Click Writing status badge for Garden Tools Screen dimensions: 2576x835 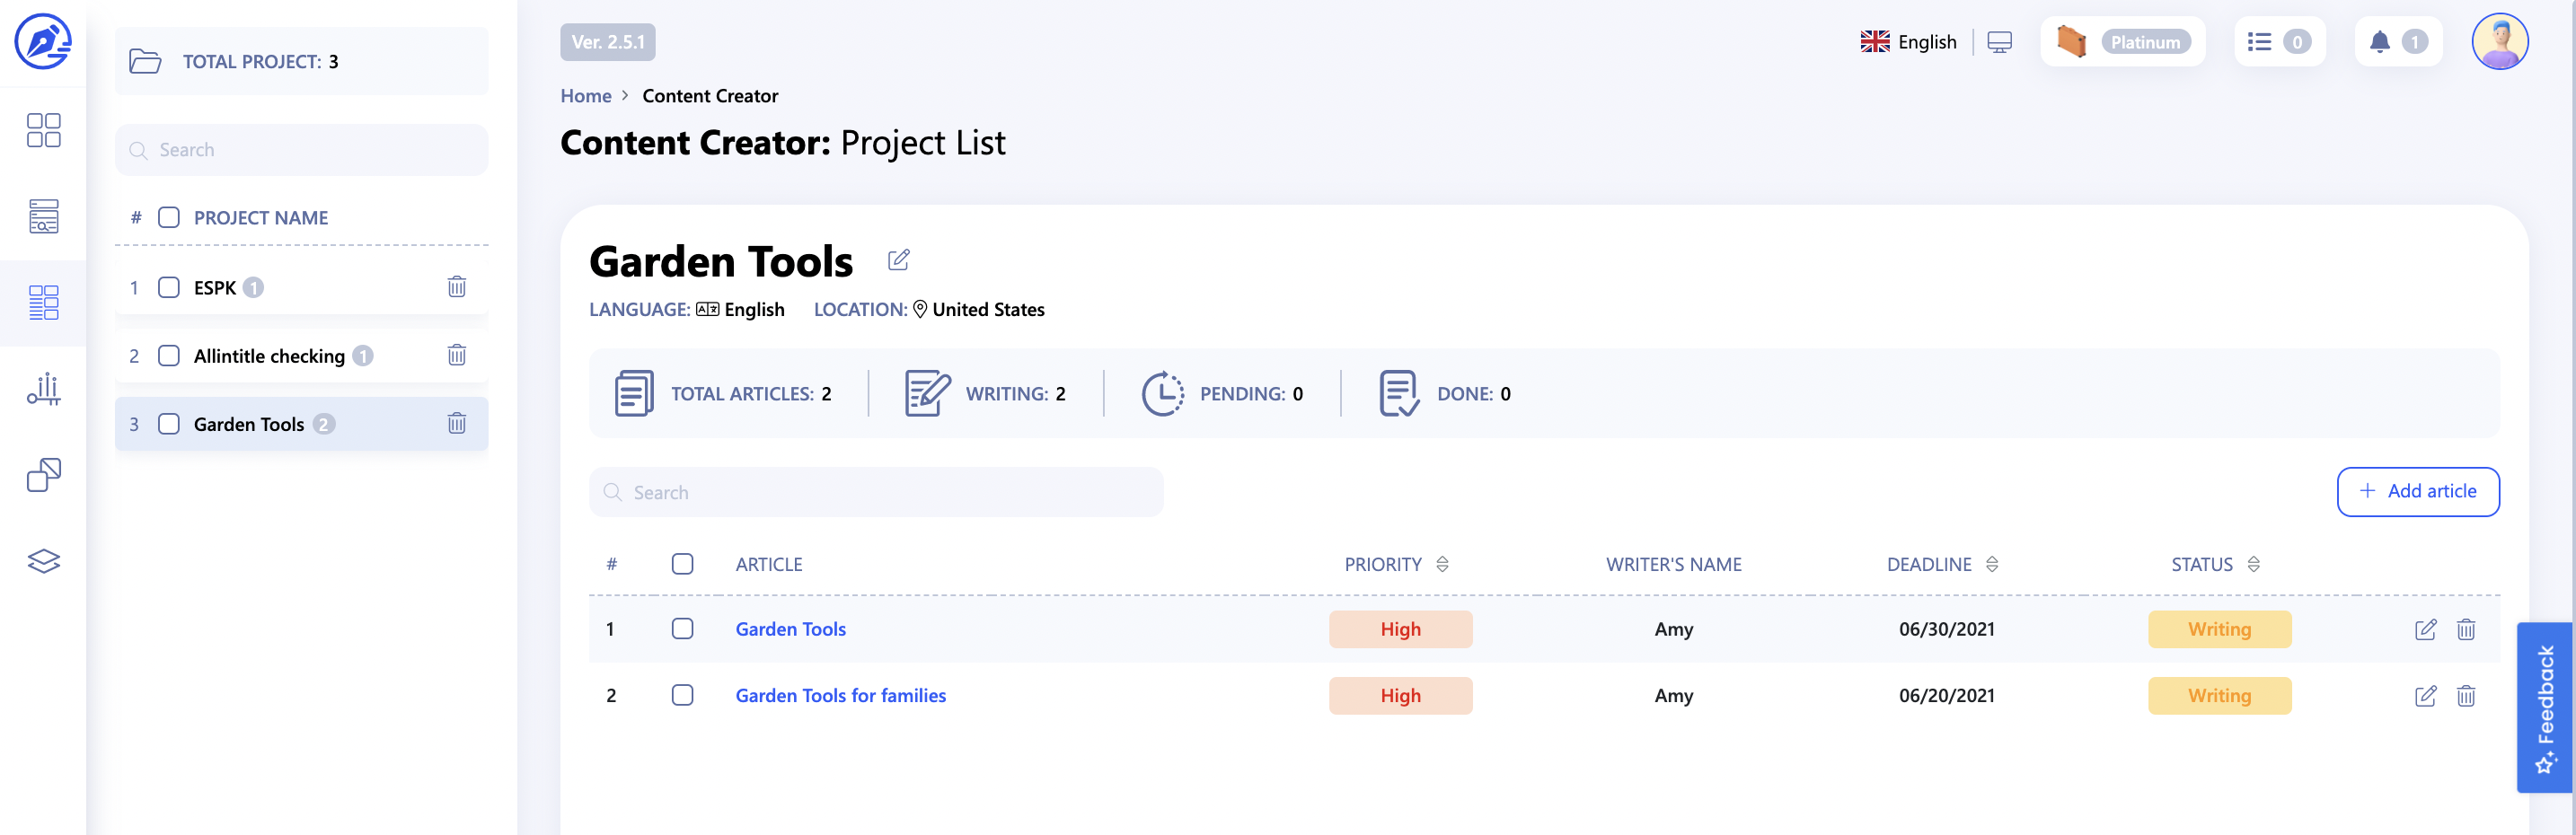pyautogui.click(x=2219, y=629)
